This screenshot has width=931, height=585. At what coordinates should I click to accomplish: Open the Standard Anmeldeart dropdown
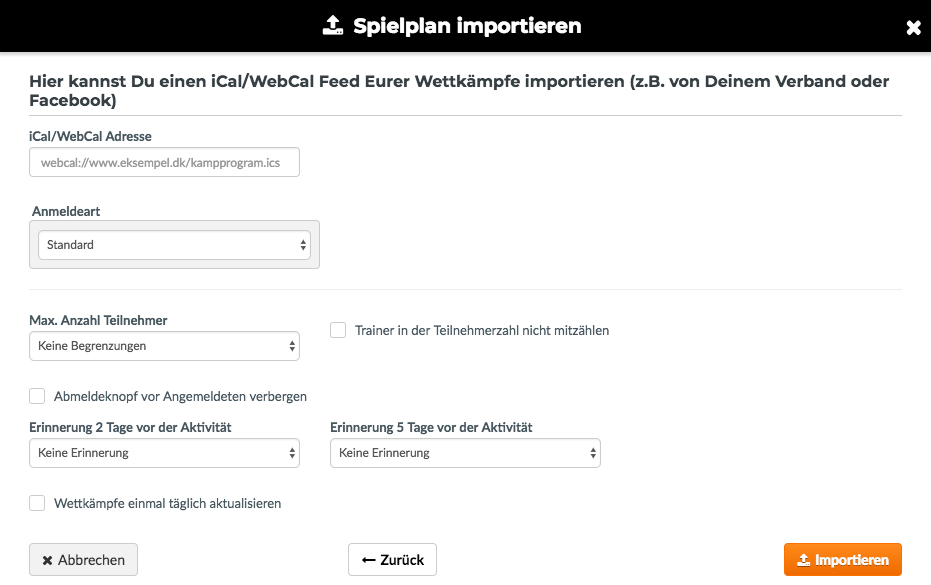pyautogui.click(x=175, y=245)
